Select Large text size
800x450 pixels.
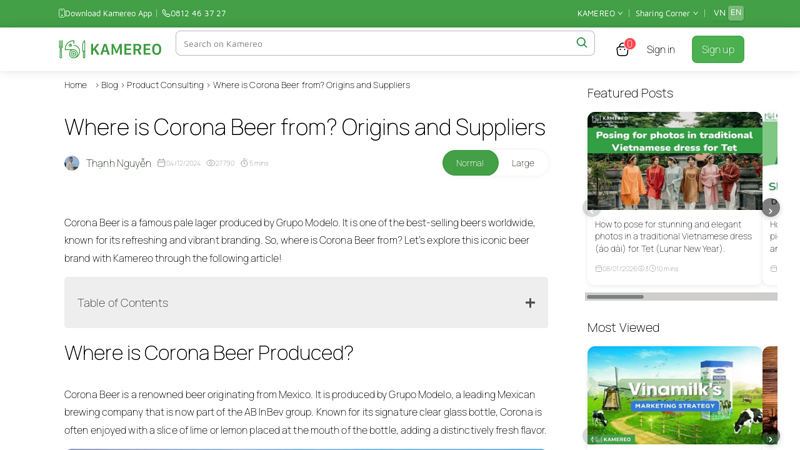tap(522, 163)
